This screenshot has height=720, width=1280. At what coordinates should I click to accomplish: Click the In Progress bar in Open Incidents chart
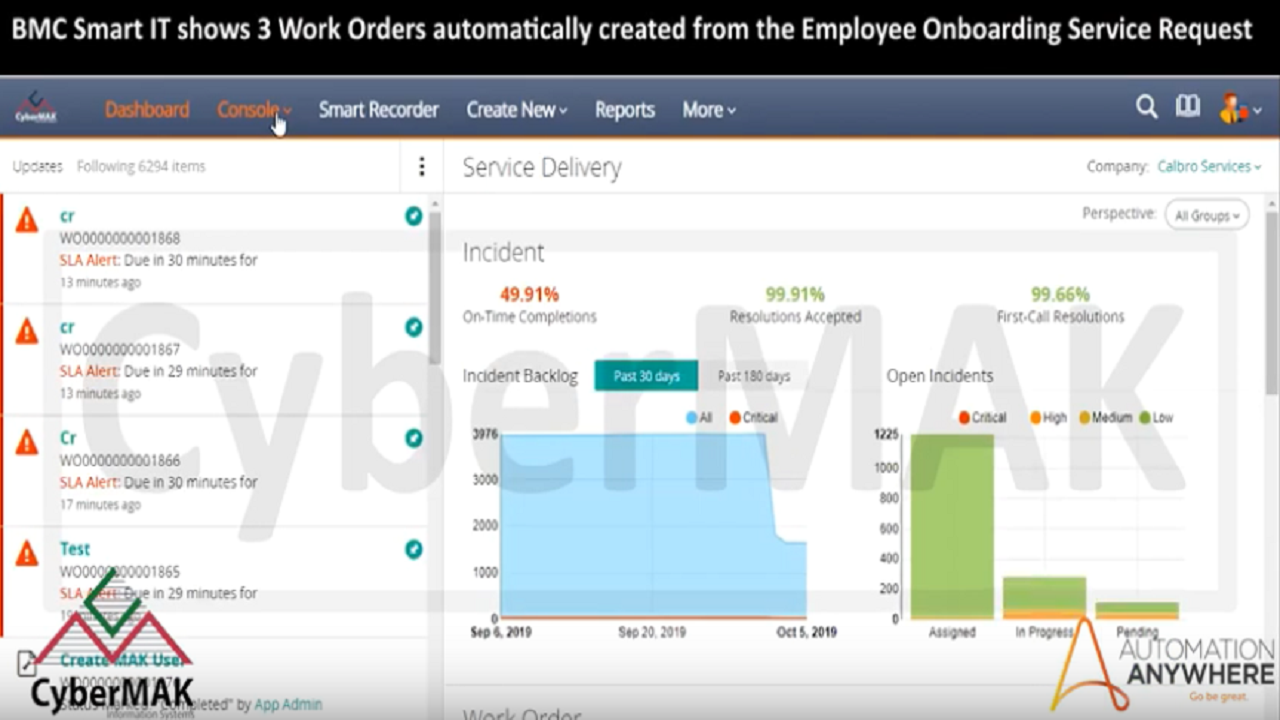pos(1044,597)
